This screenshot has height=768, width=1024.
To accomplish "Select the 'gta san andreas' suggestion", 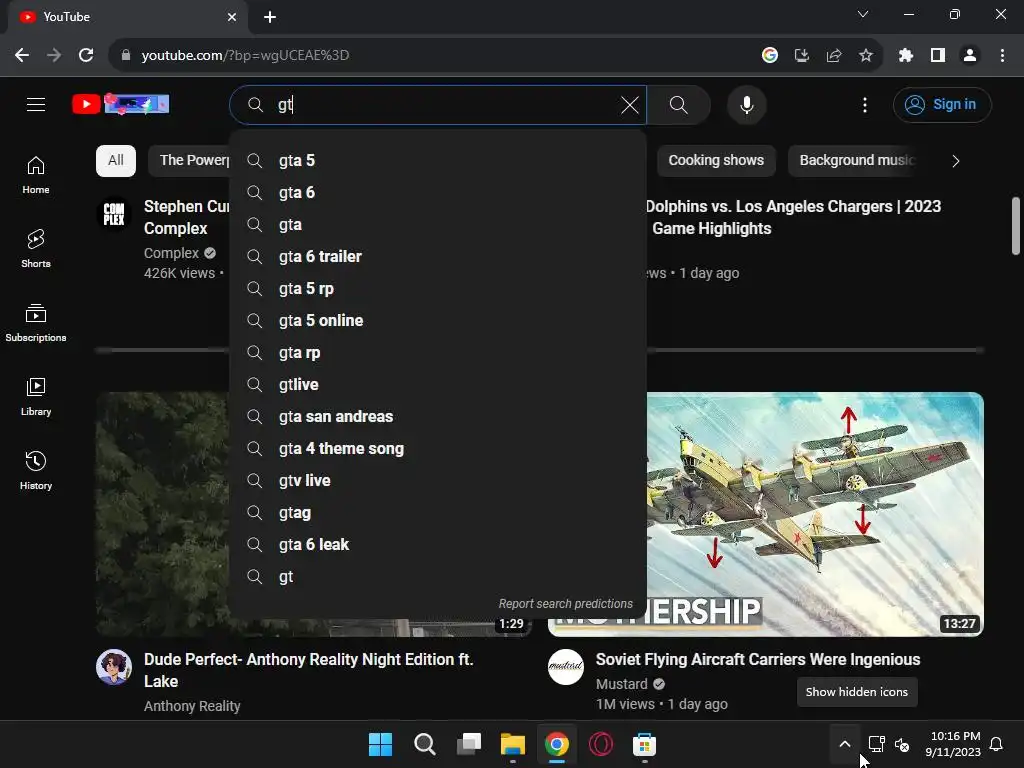I will click(438, 417).
